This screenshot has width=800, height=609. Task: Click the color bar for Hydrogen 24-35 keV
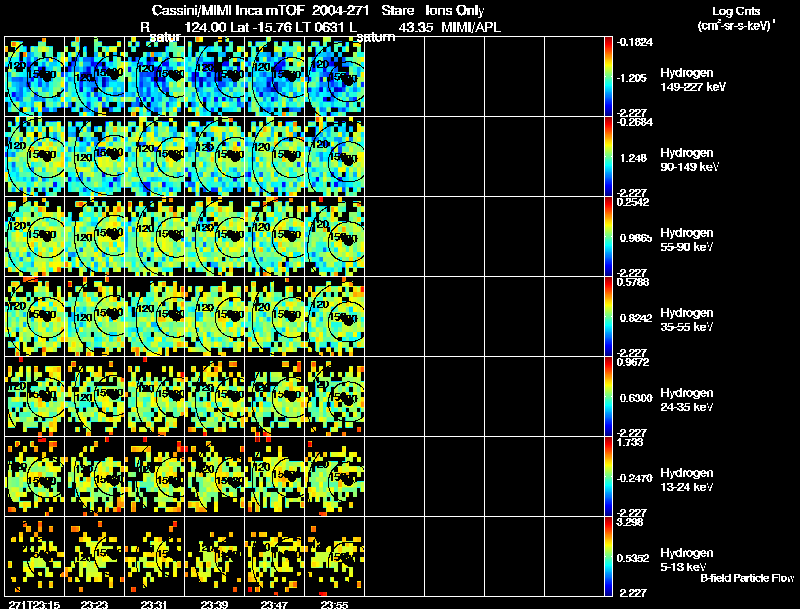pos(608,397)
